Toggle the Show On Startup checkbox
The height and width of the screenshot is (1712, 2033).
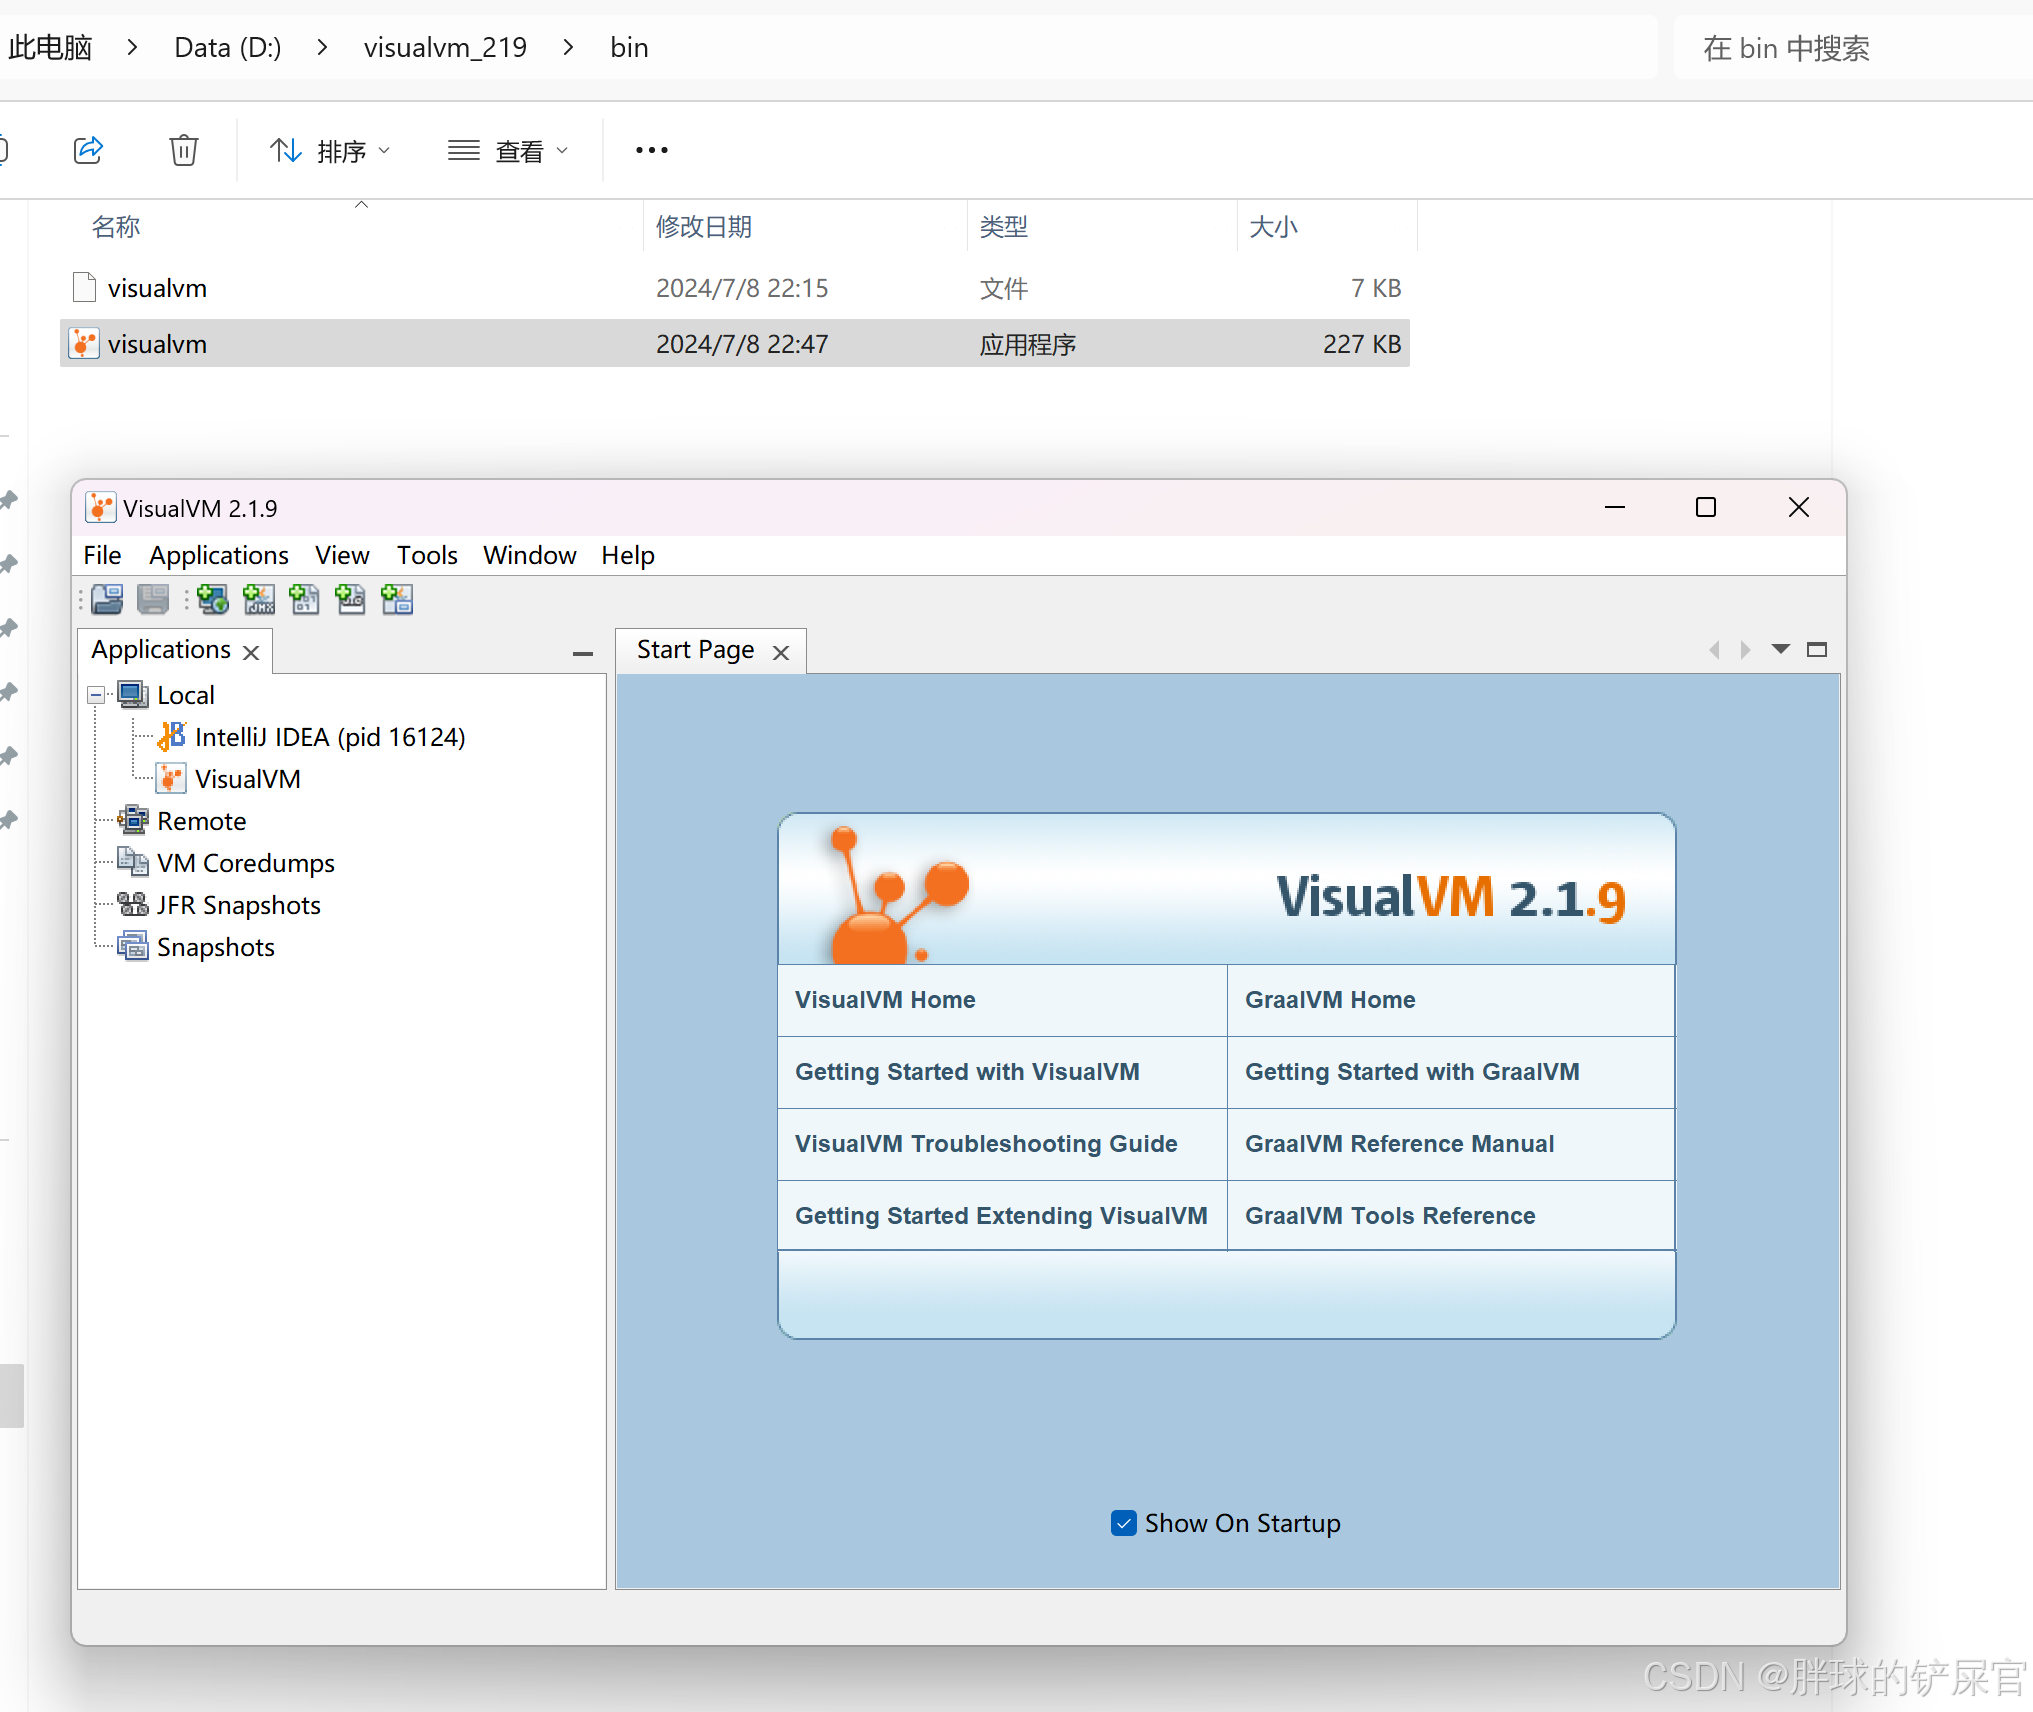pos(1124,1522)
